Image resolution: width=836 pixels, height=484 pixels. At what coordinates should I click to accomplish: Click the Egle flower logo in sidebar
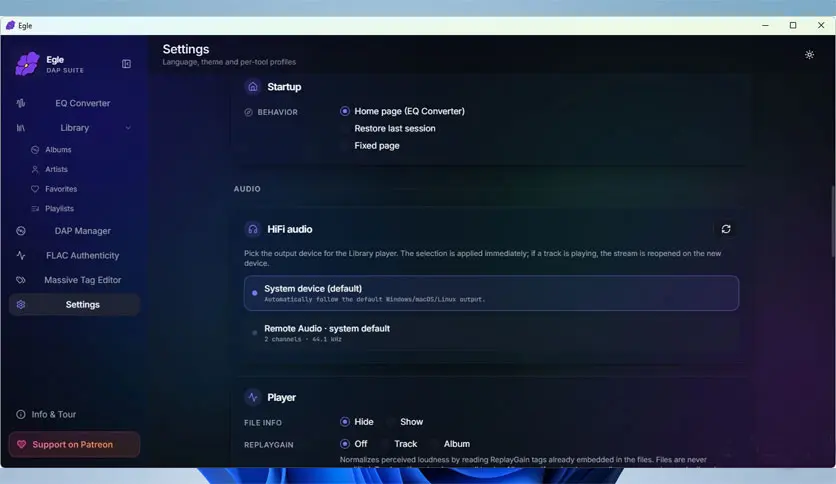[27, 64]
